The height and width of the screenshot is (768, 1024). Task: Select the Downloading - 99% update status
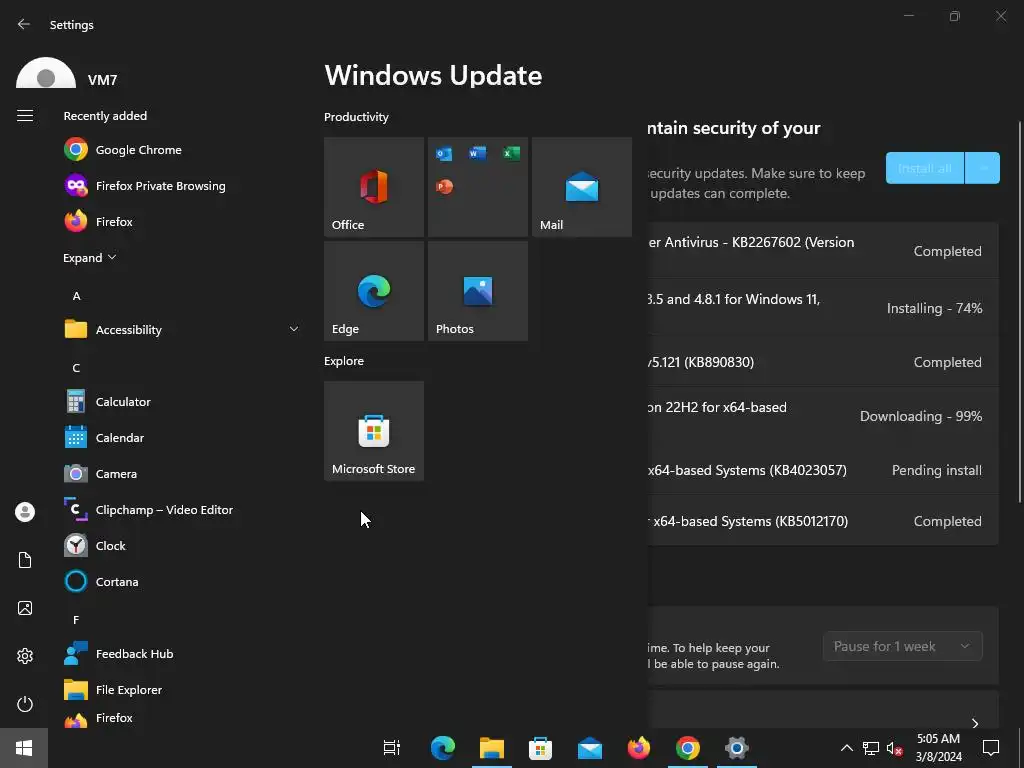coord(921,416)
